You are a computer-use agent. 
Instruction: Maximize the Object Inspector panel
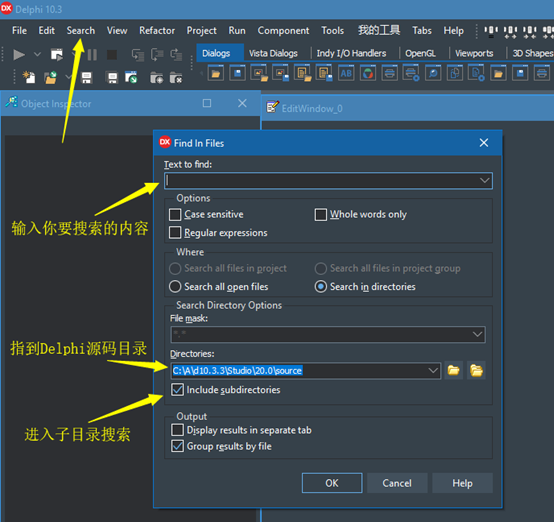coord(207,103)
